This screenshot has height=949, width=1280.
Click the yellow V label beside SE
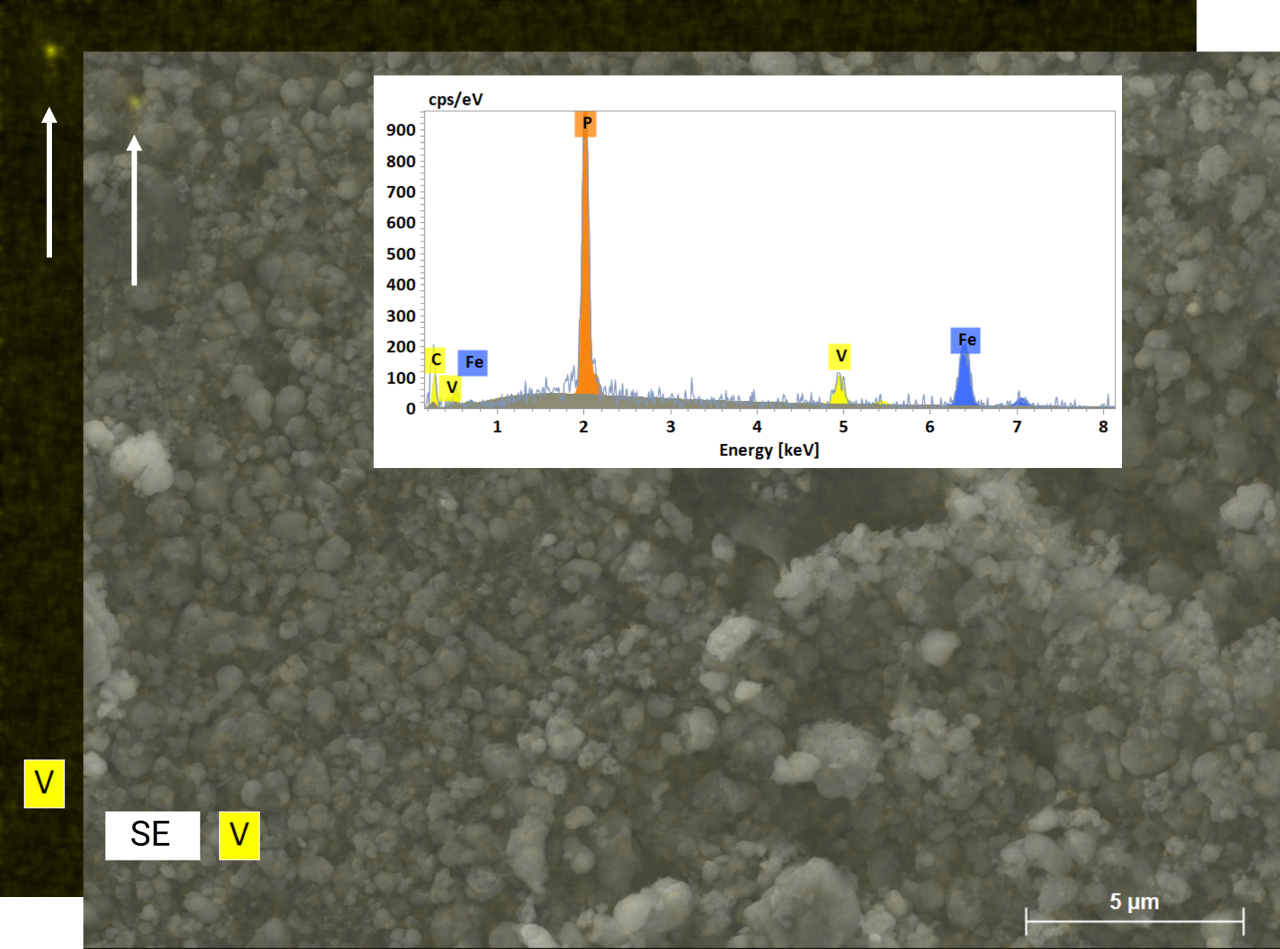(x=239, y=835)
